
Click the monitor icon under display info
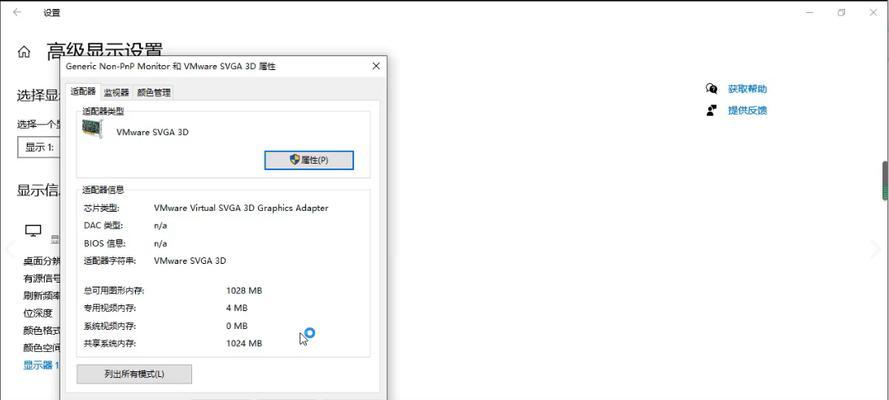coord(33,230)
